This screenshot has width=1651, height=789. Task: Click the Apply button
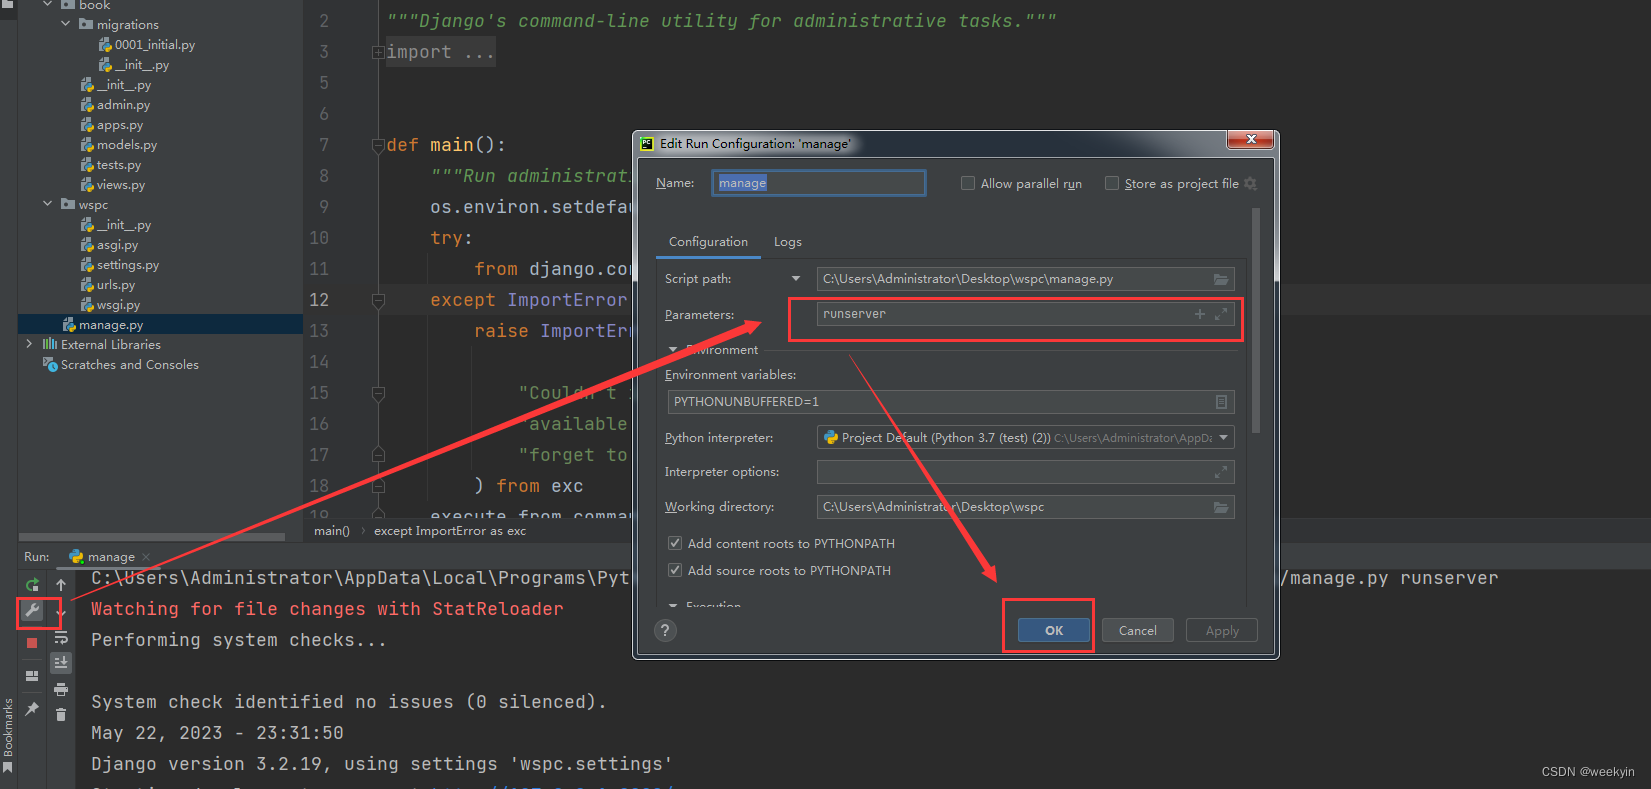[1222, 630]
